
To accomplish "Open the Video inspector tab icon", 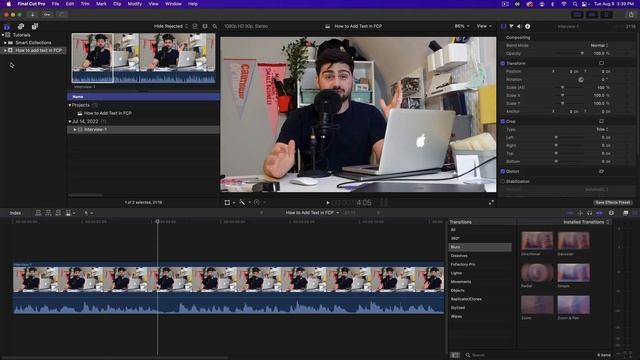I will point(503,26).
